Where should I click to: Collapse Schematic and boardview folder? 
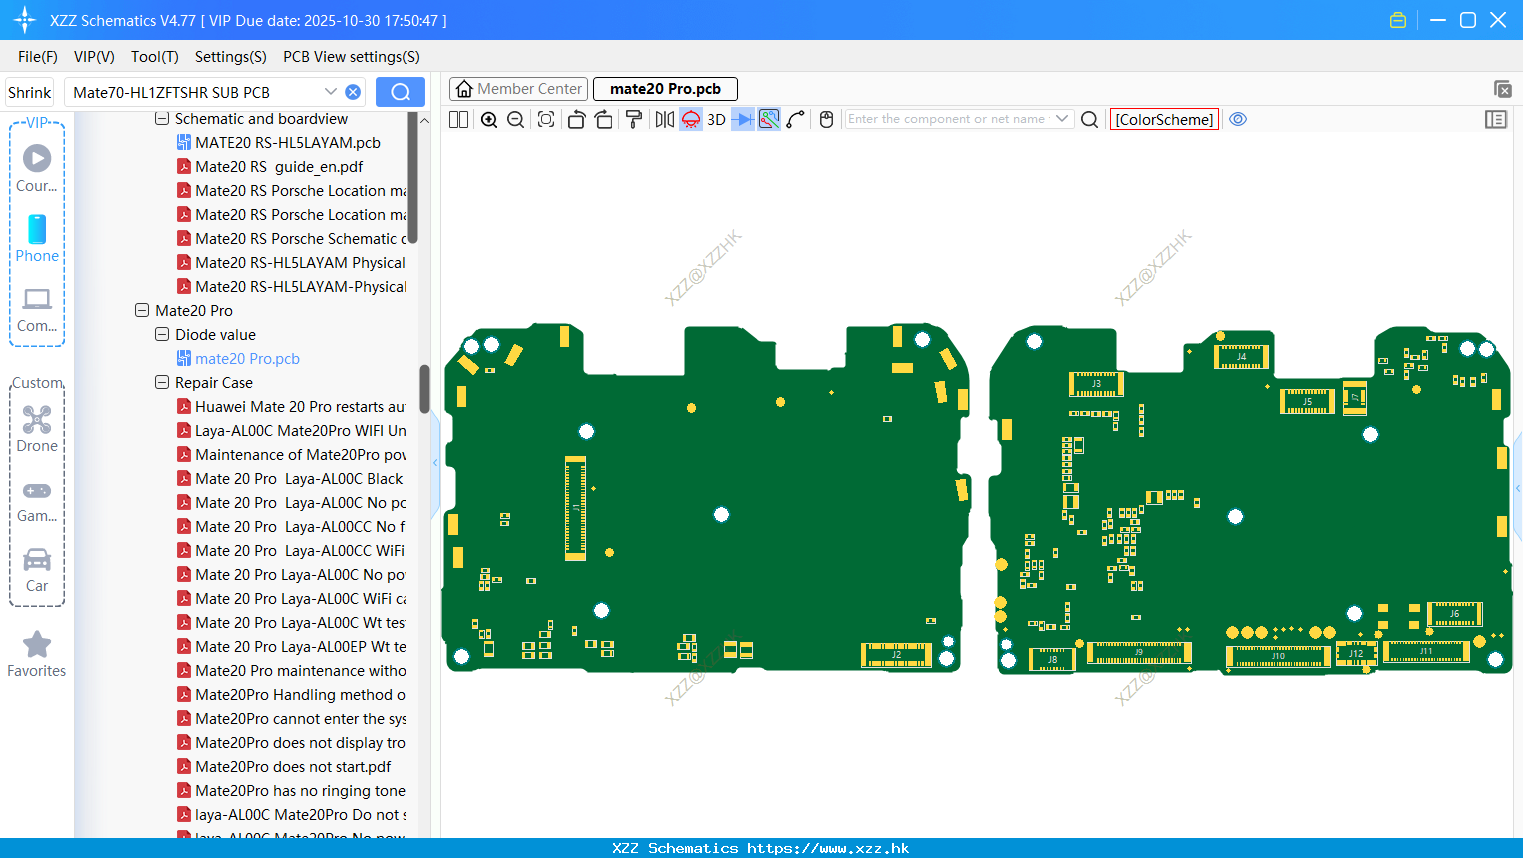(x=162, y=119)
